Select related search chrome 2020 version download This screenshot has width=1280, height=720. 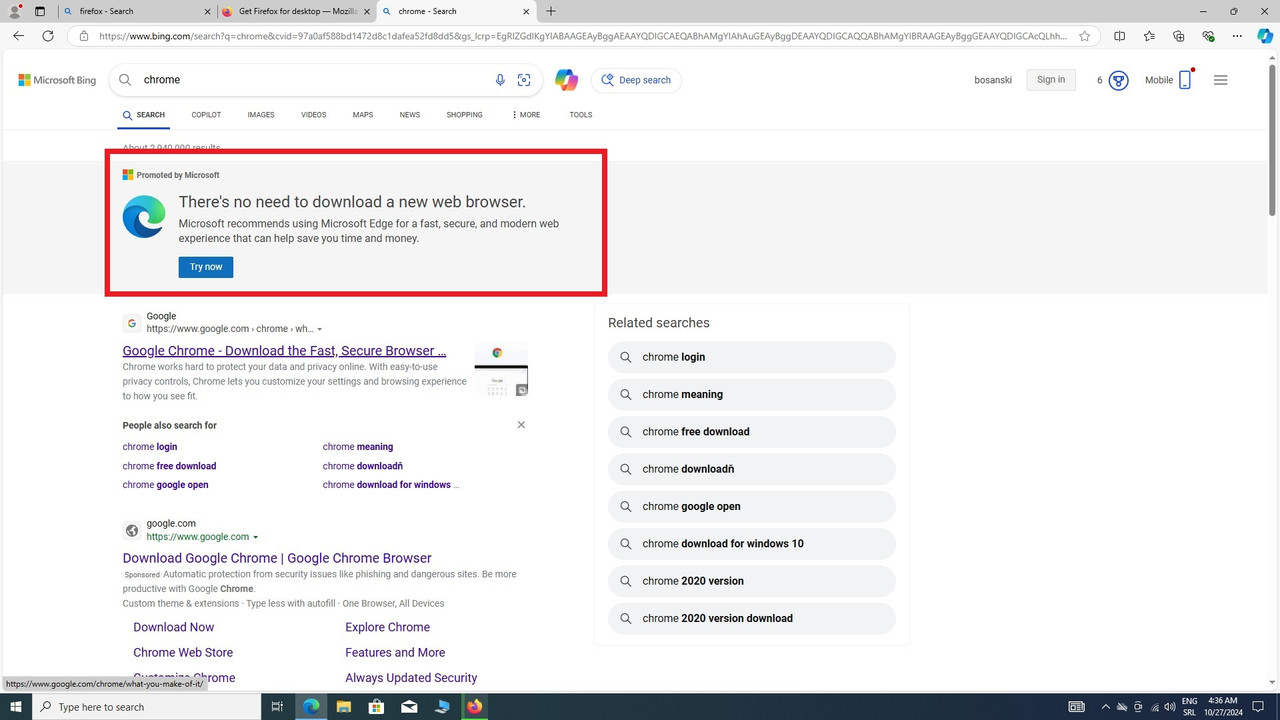coord(752,618)
